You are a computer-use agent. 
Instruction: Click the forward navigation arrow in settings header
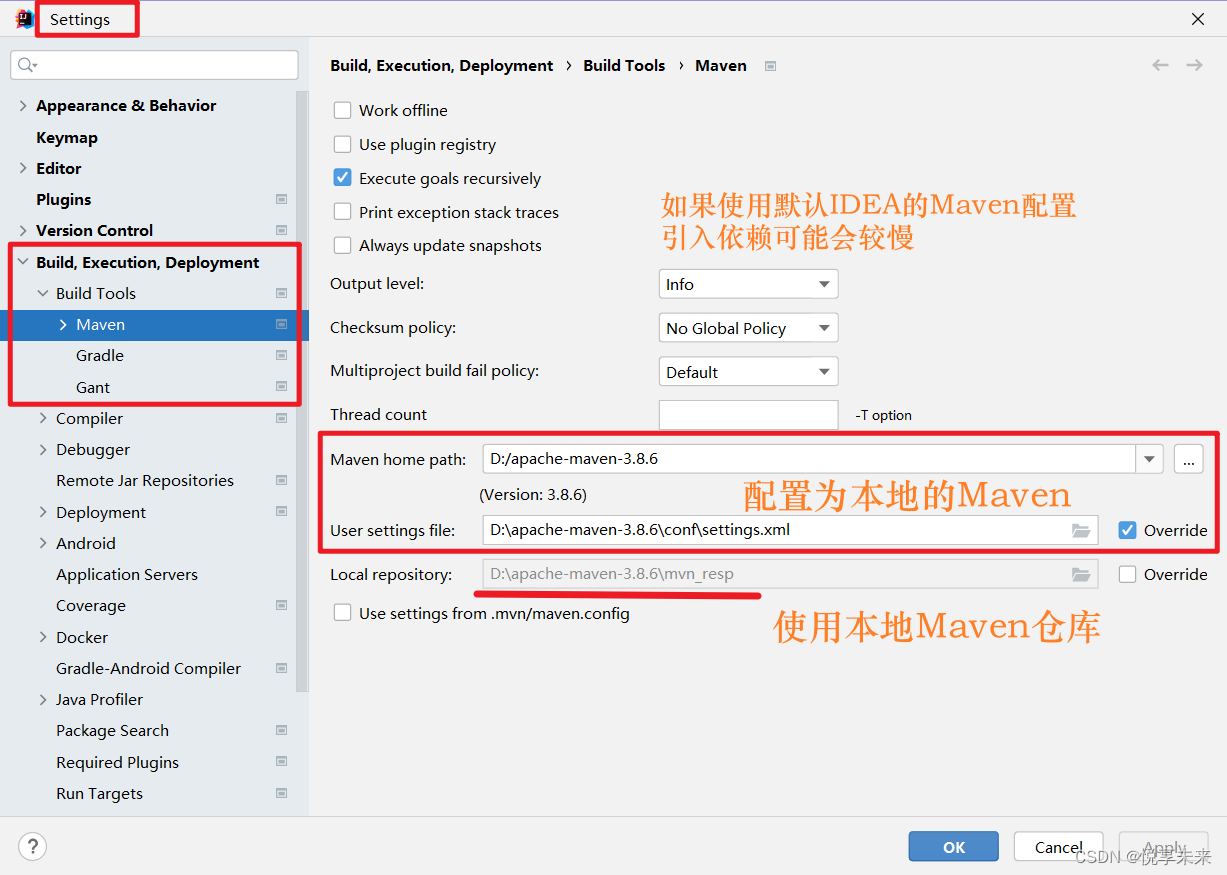click(x=1194, y=65)
